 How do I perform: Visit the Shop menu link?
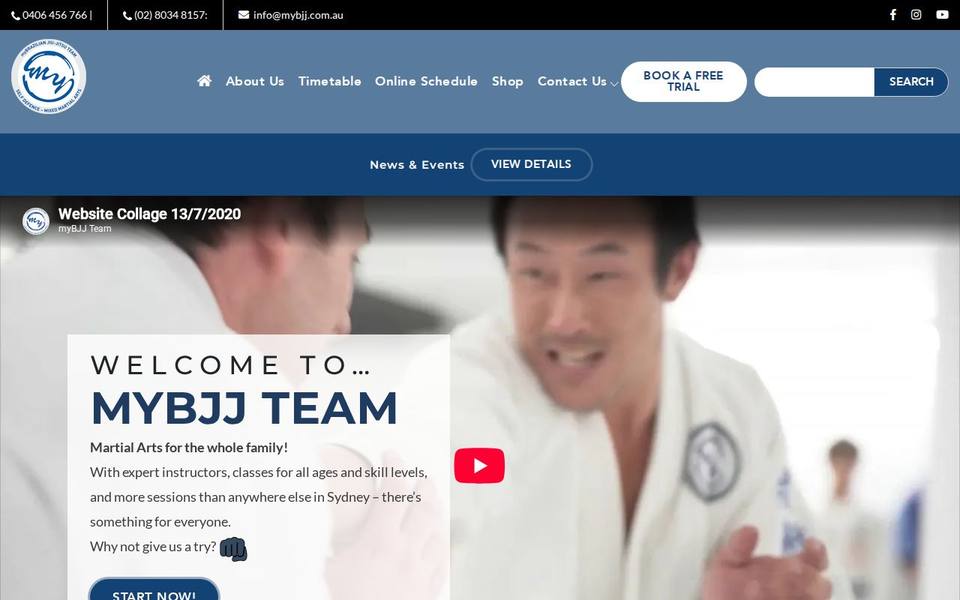pyautogui.click(x=508, y=81)
